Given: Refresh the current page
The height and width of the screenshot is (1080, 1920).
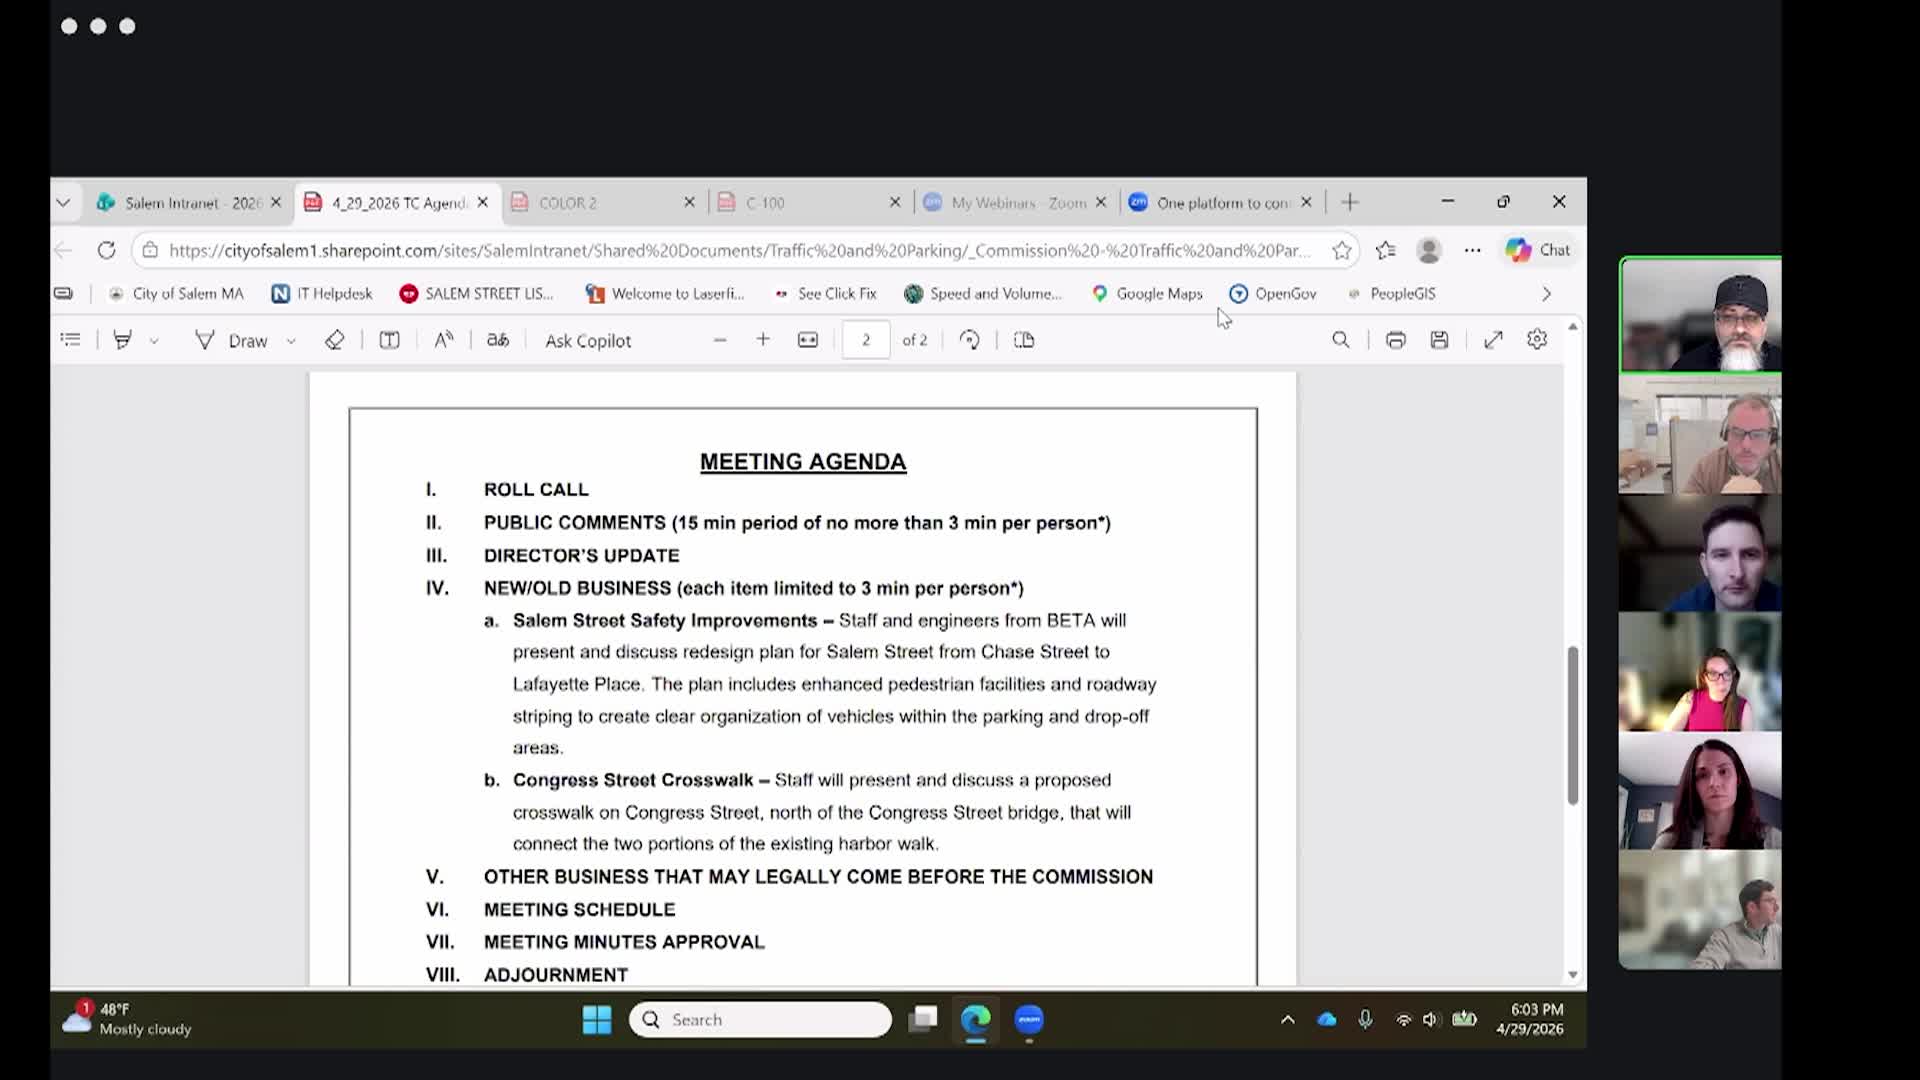Looking at the screenshot, I should click(106, 250).
